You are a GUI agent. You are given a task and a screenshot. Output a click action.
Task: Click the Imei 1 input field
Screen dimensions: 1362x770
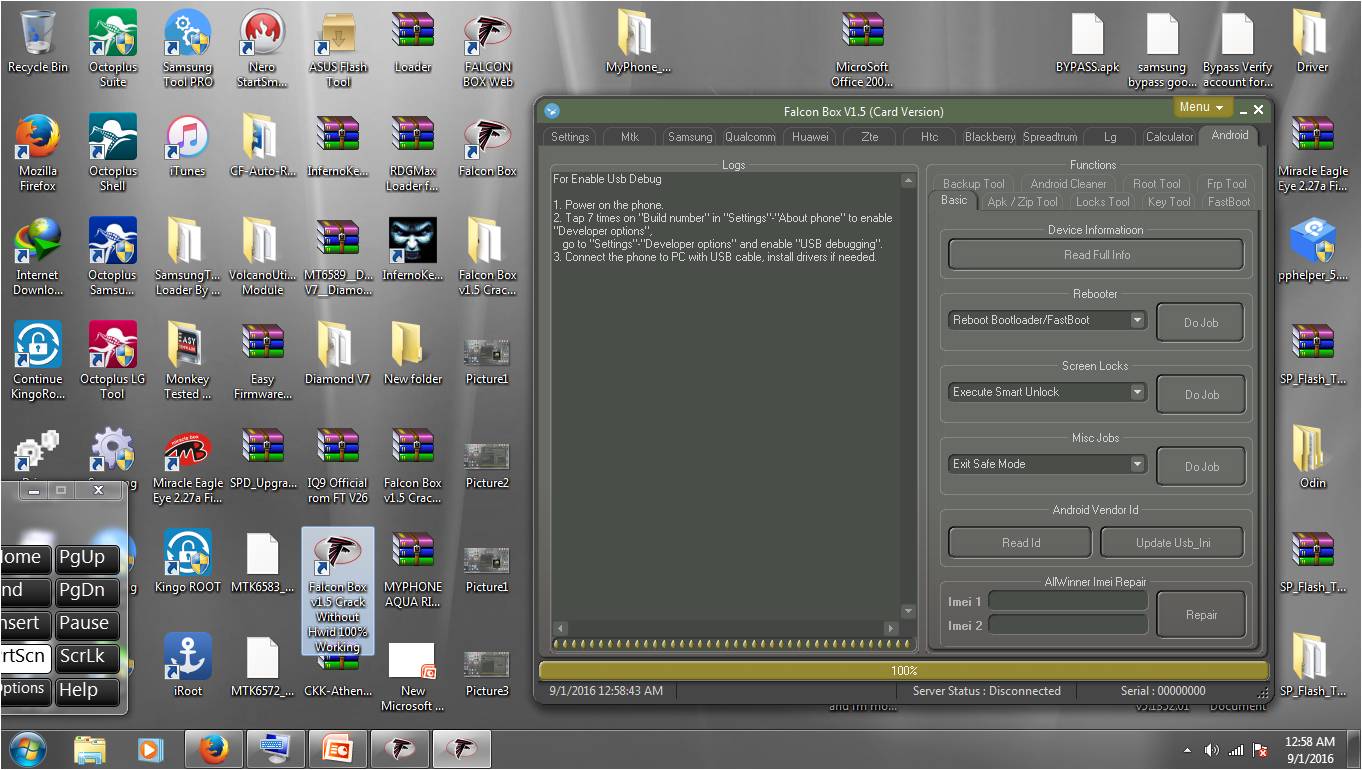click(x=1067, y=601)
